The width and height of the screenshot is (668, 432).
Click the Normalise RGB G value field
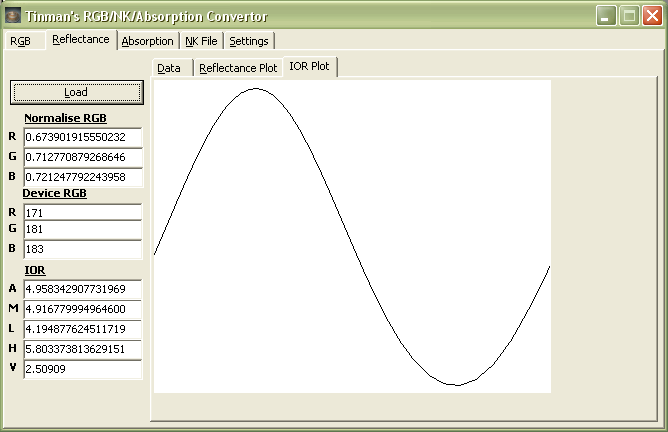pyautogui.click(x=82, y=157)
